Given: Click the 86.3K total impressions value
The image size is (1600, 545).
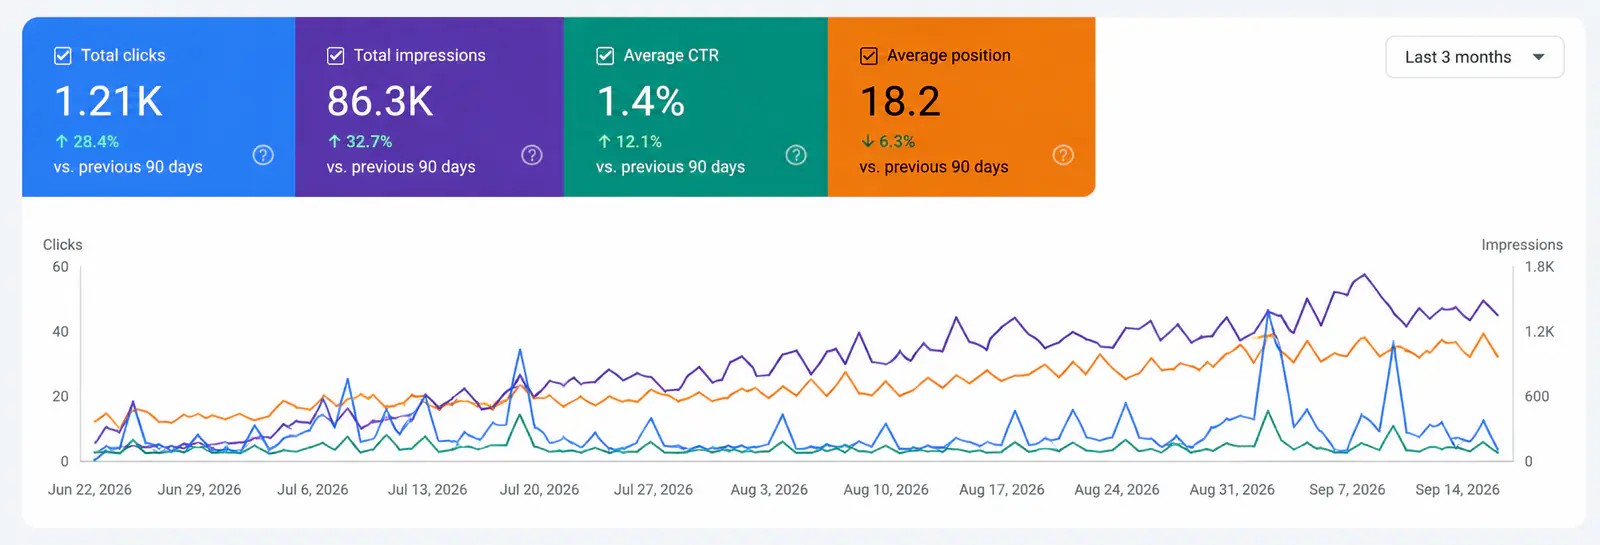Looking at the screenshot, I should pyautogui.click(x=380, y=101).
